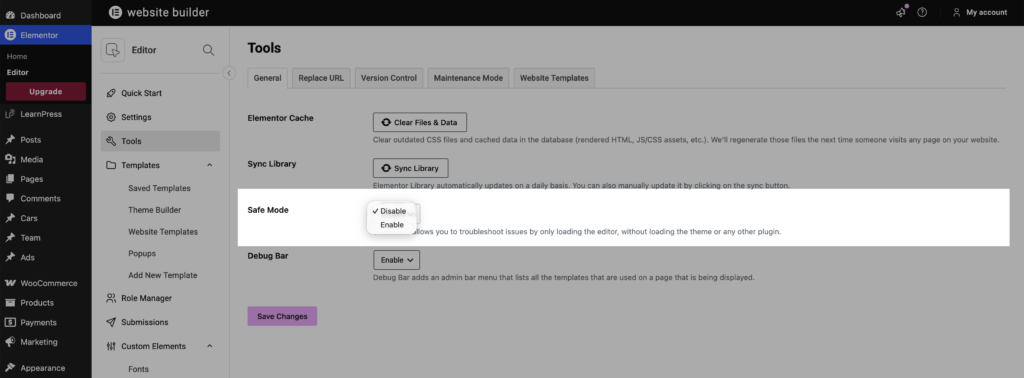
Task: Switch to the Version Control tab
Action: click(x=389, y=78)
